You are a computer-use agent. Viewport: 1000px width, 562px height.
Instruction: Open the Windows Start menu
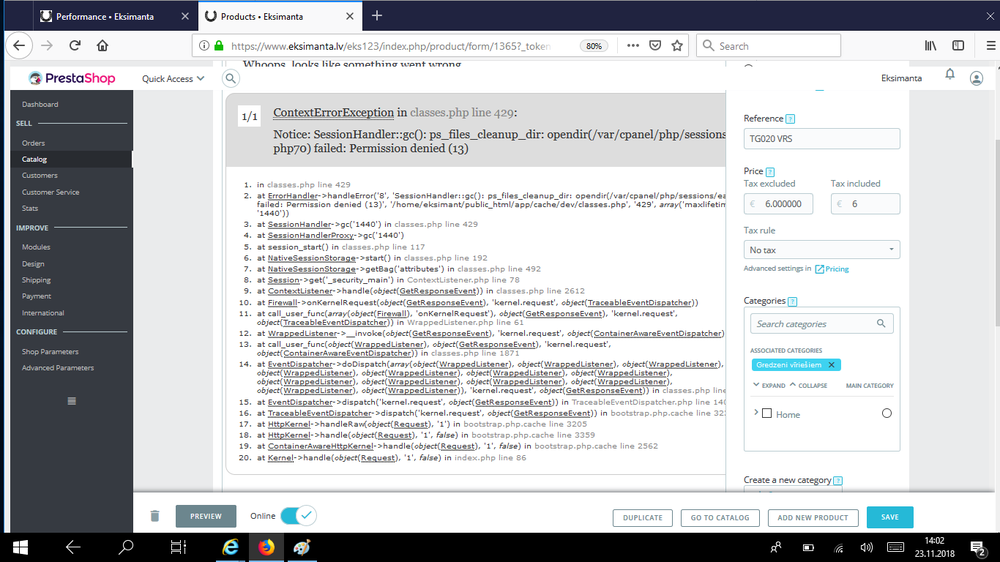20,547
